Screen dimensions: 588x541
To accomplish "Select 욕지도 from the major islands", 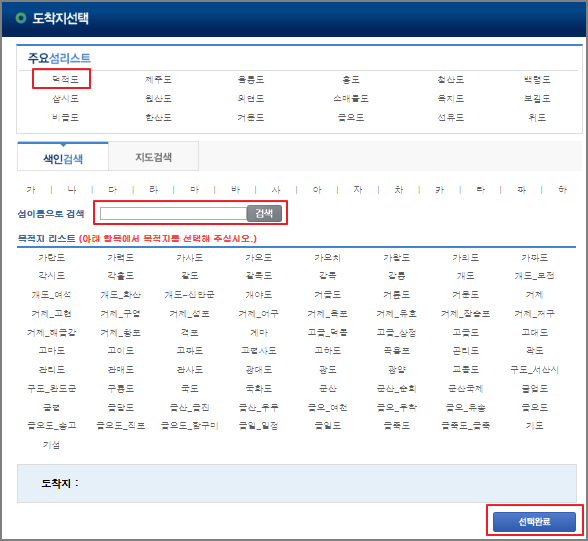I will click(x=450, y=99).
